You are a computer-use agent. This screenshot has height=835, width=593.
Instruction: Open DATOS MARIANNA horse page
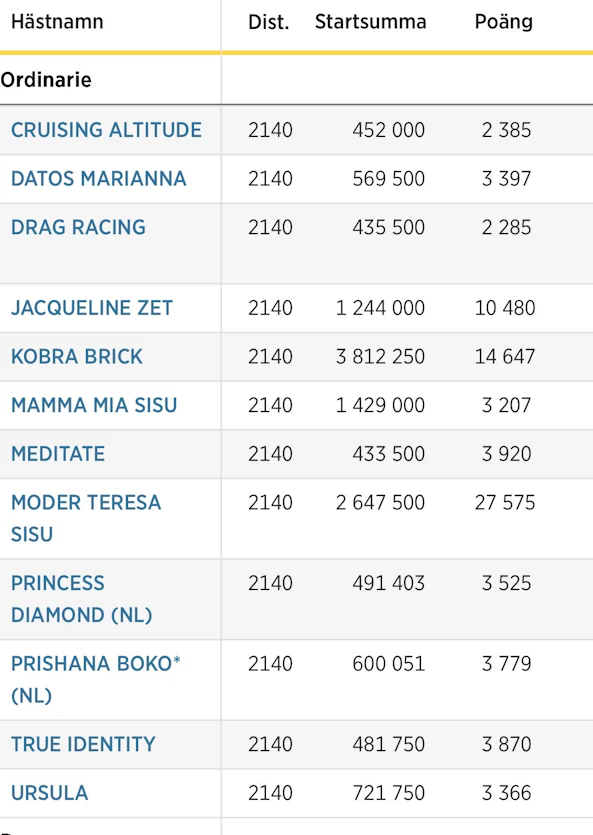pyautogui.click(x=98, y=178)
